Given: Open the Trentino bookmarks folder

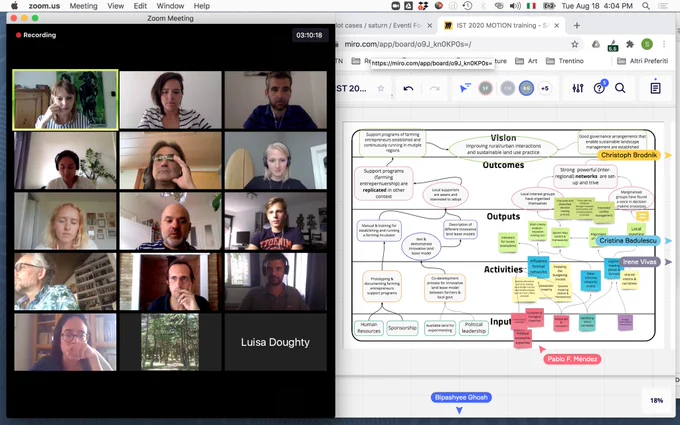Looking at the screenshot, I should tap(565, 61).
